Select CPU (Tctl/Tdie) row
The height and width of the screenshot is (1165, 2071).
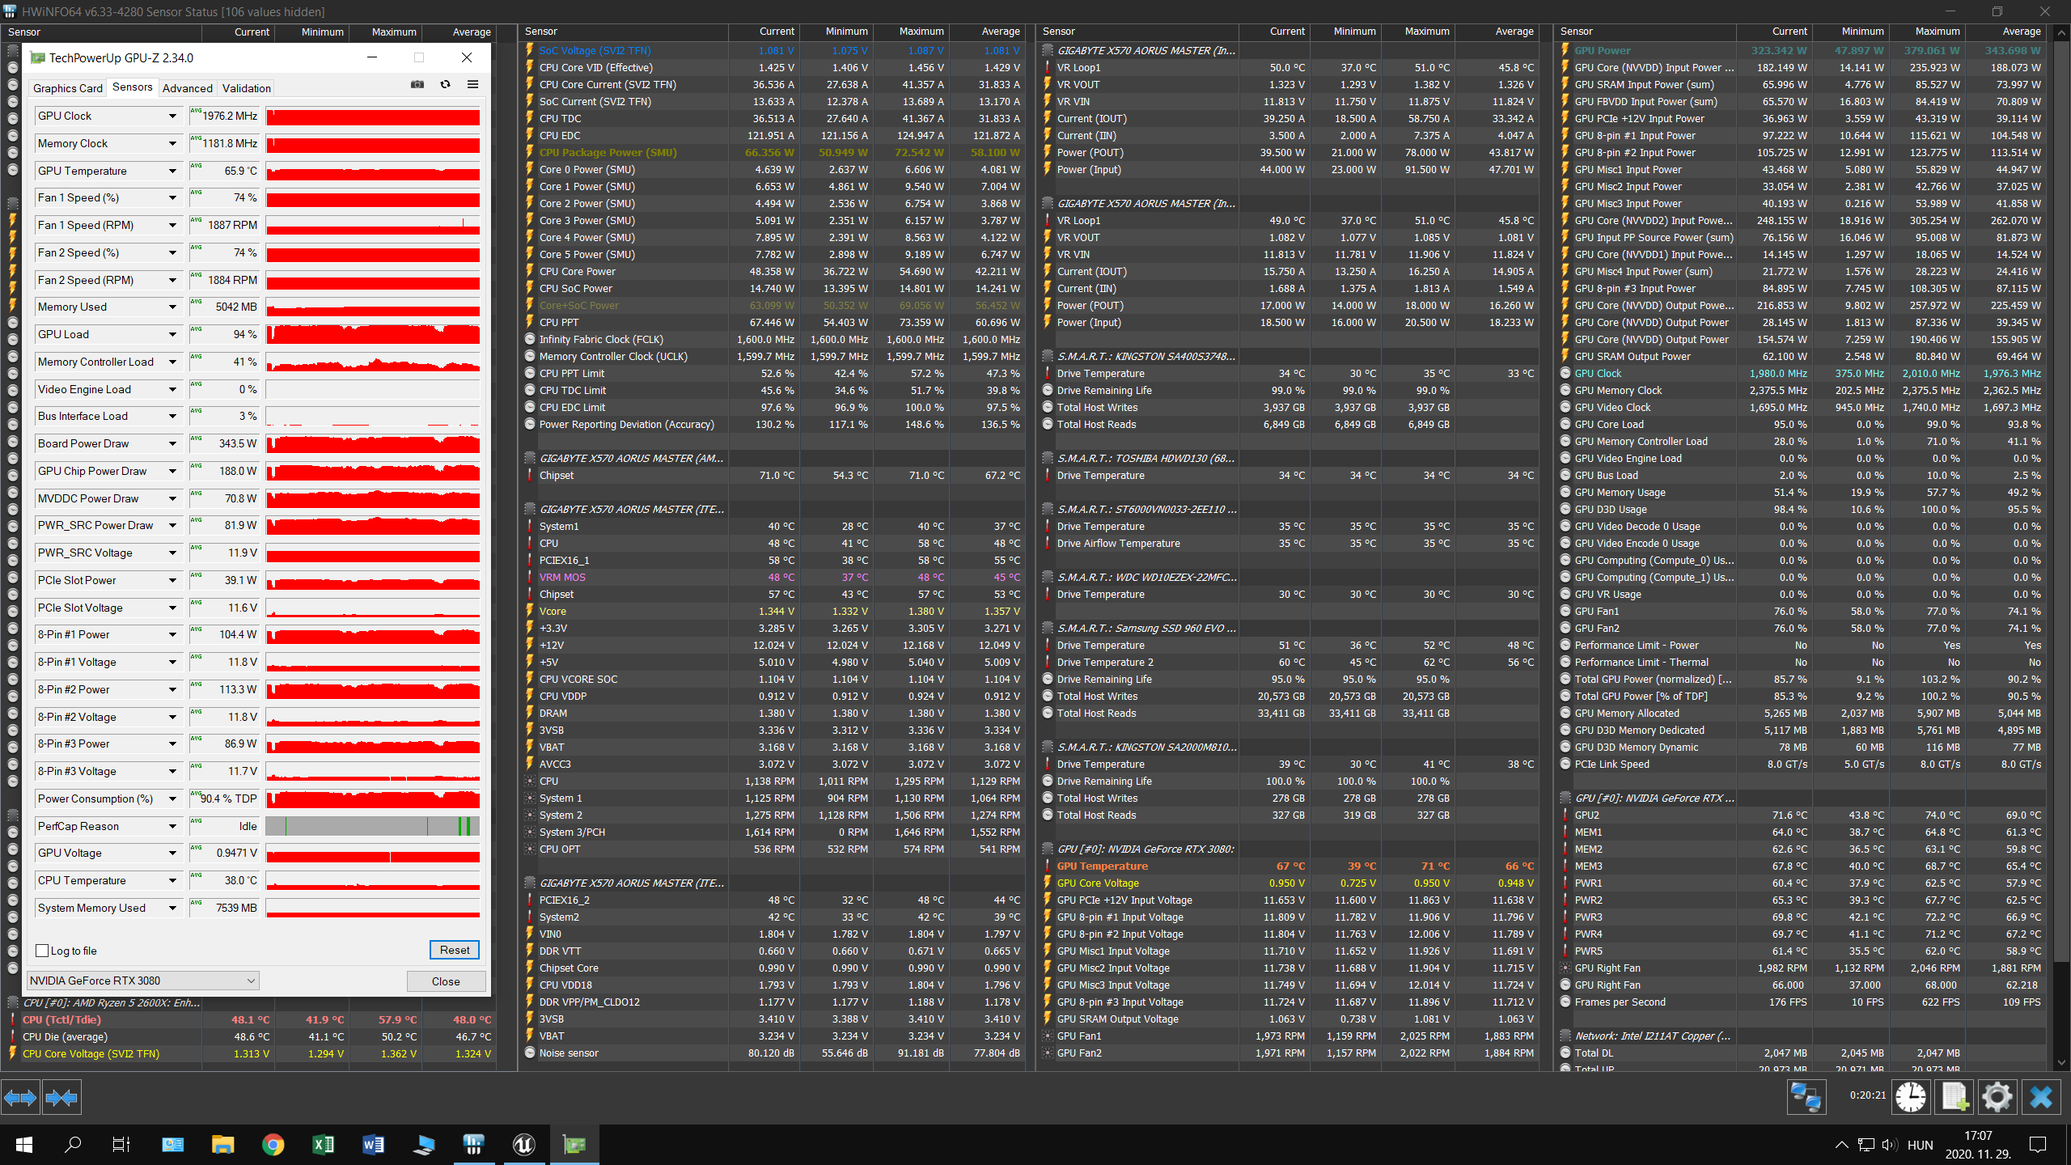[252, 1020]
